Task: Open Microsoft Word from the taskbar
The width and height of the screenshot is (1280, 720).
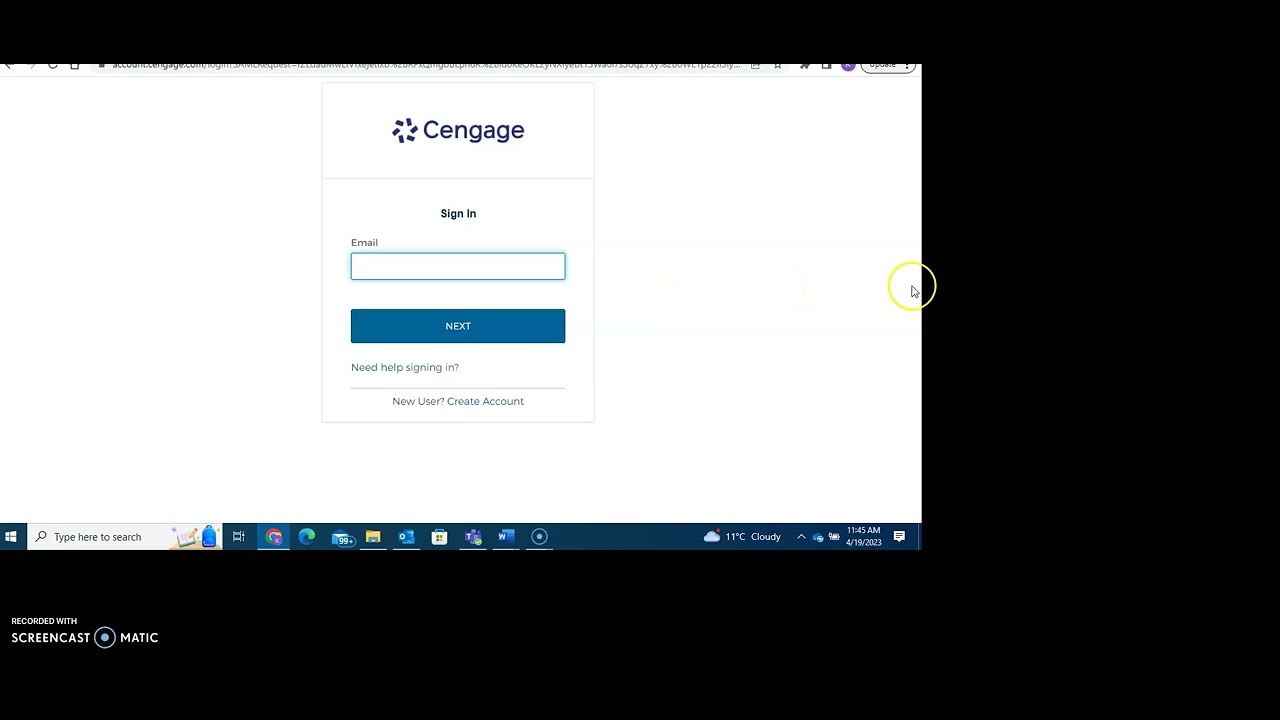Action: pyautogui.click(x=506, y=537)
